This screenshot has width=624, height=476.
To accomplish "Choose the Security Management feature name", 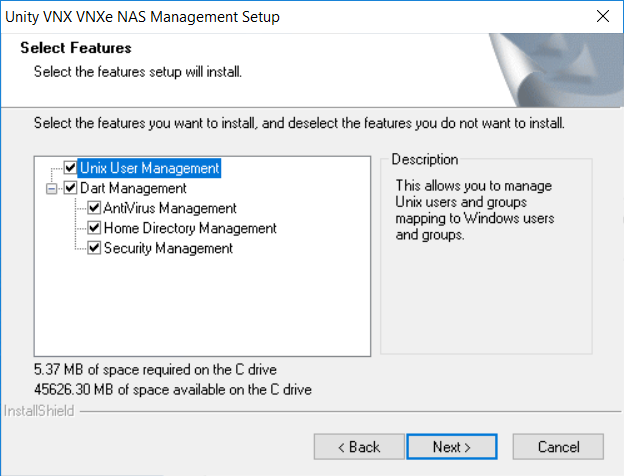I will pos(168,248).
